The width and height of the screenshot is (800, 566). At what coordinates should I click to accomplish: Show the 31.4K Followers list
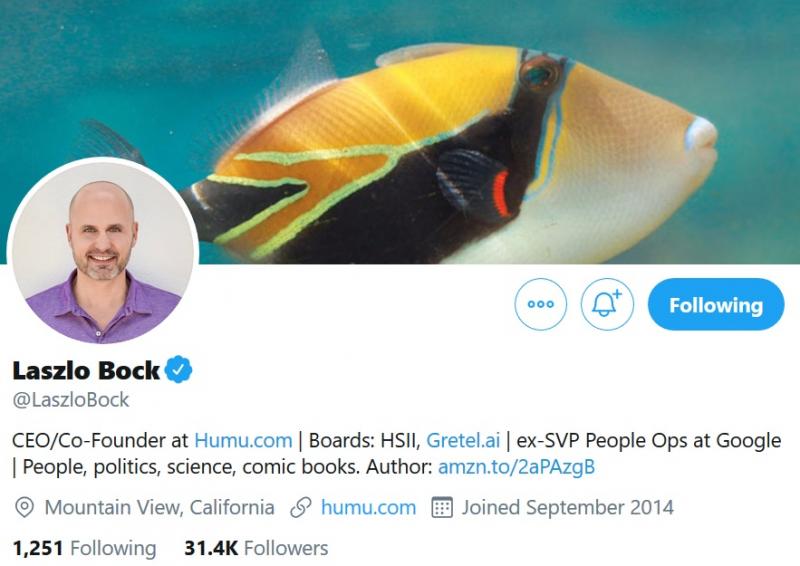coord(256,548)
